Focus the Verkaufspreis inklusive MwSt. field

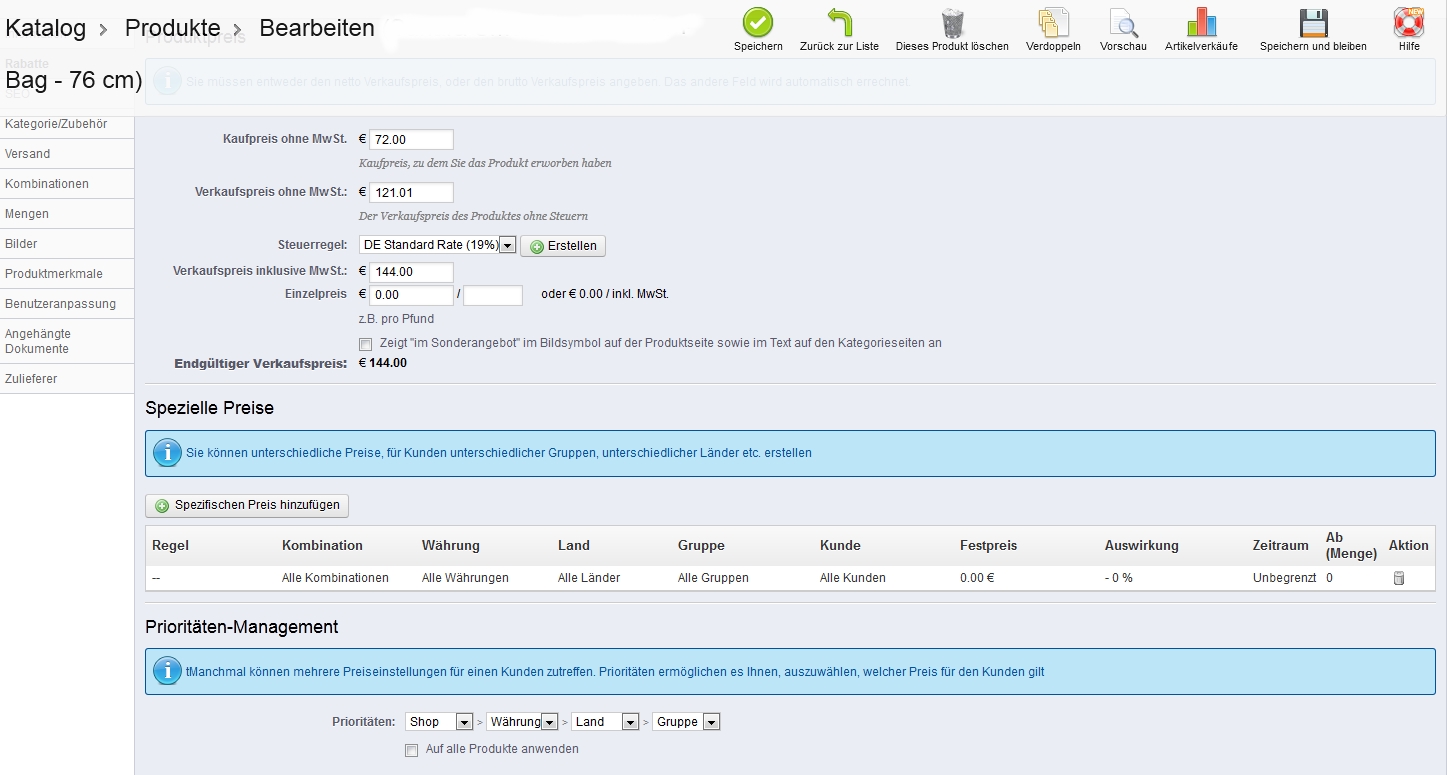coord(411,272)
